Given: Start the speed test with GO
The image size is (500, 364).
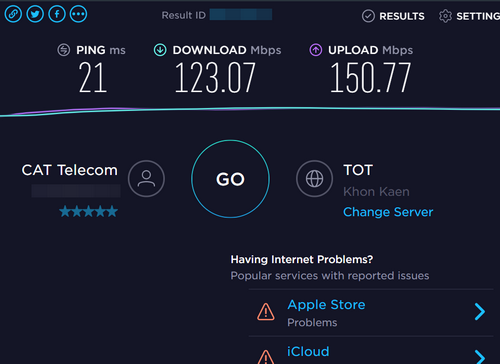Looking at the screenshot, I should click(x=230, y=179).
